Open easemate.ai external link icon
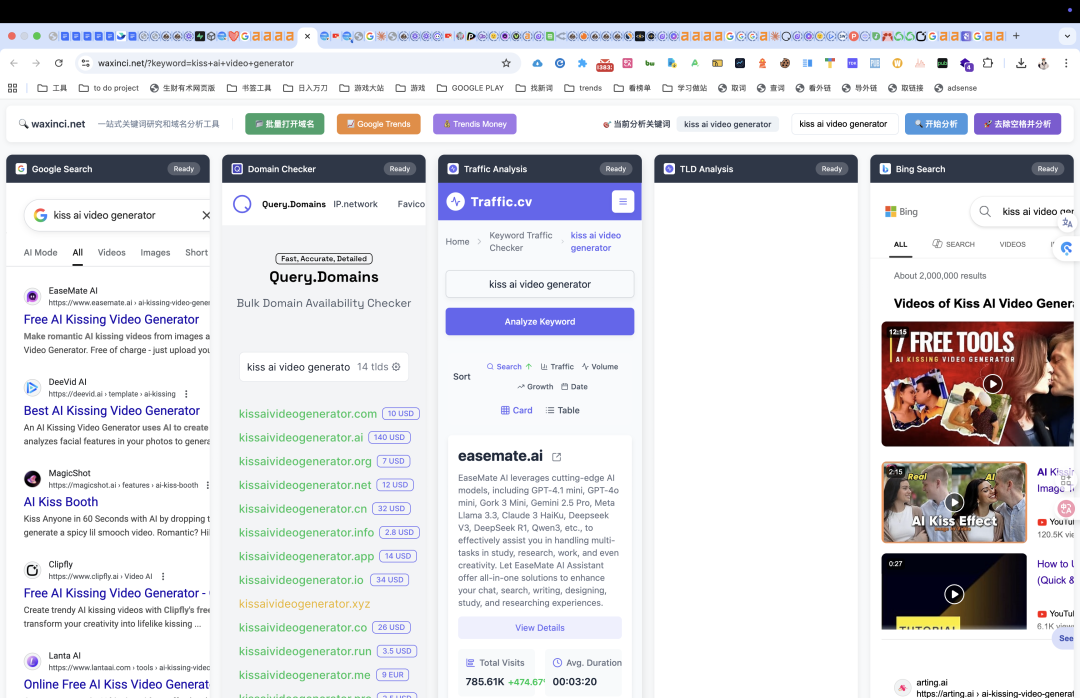Screen dimensions: 1080x698 click(x=557, y=457)
